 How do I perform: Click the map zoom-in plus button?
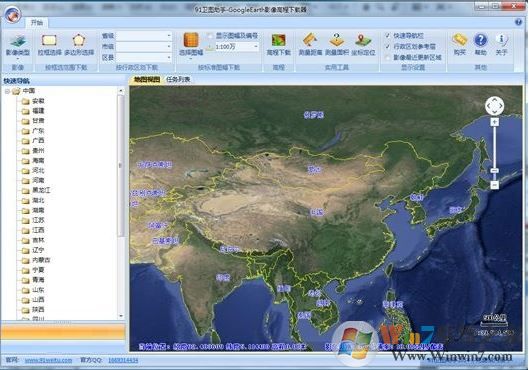pos(495,122)
